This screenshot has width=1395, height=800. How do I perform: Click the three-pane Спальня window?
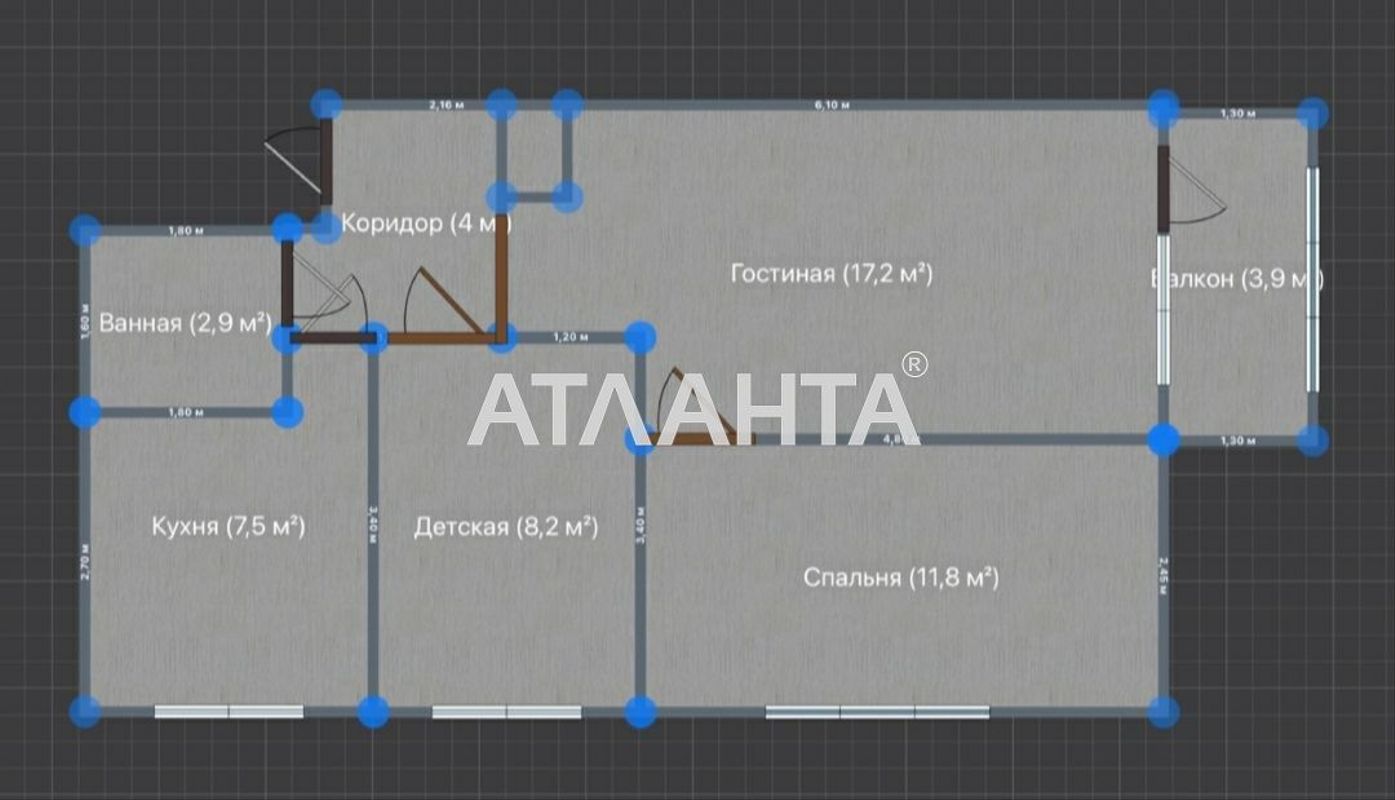tap(877, 712)
